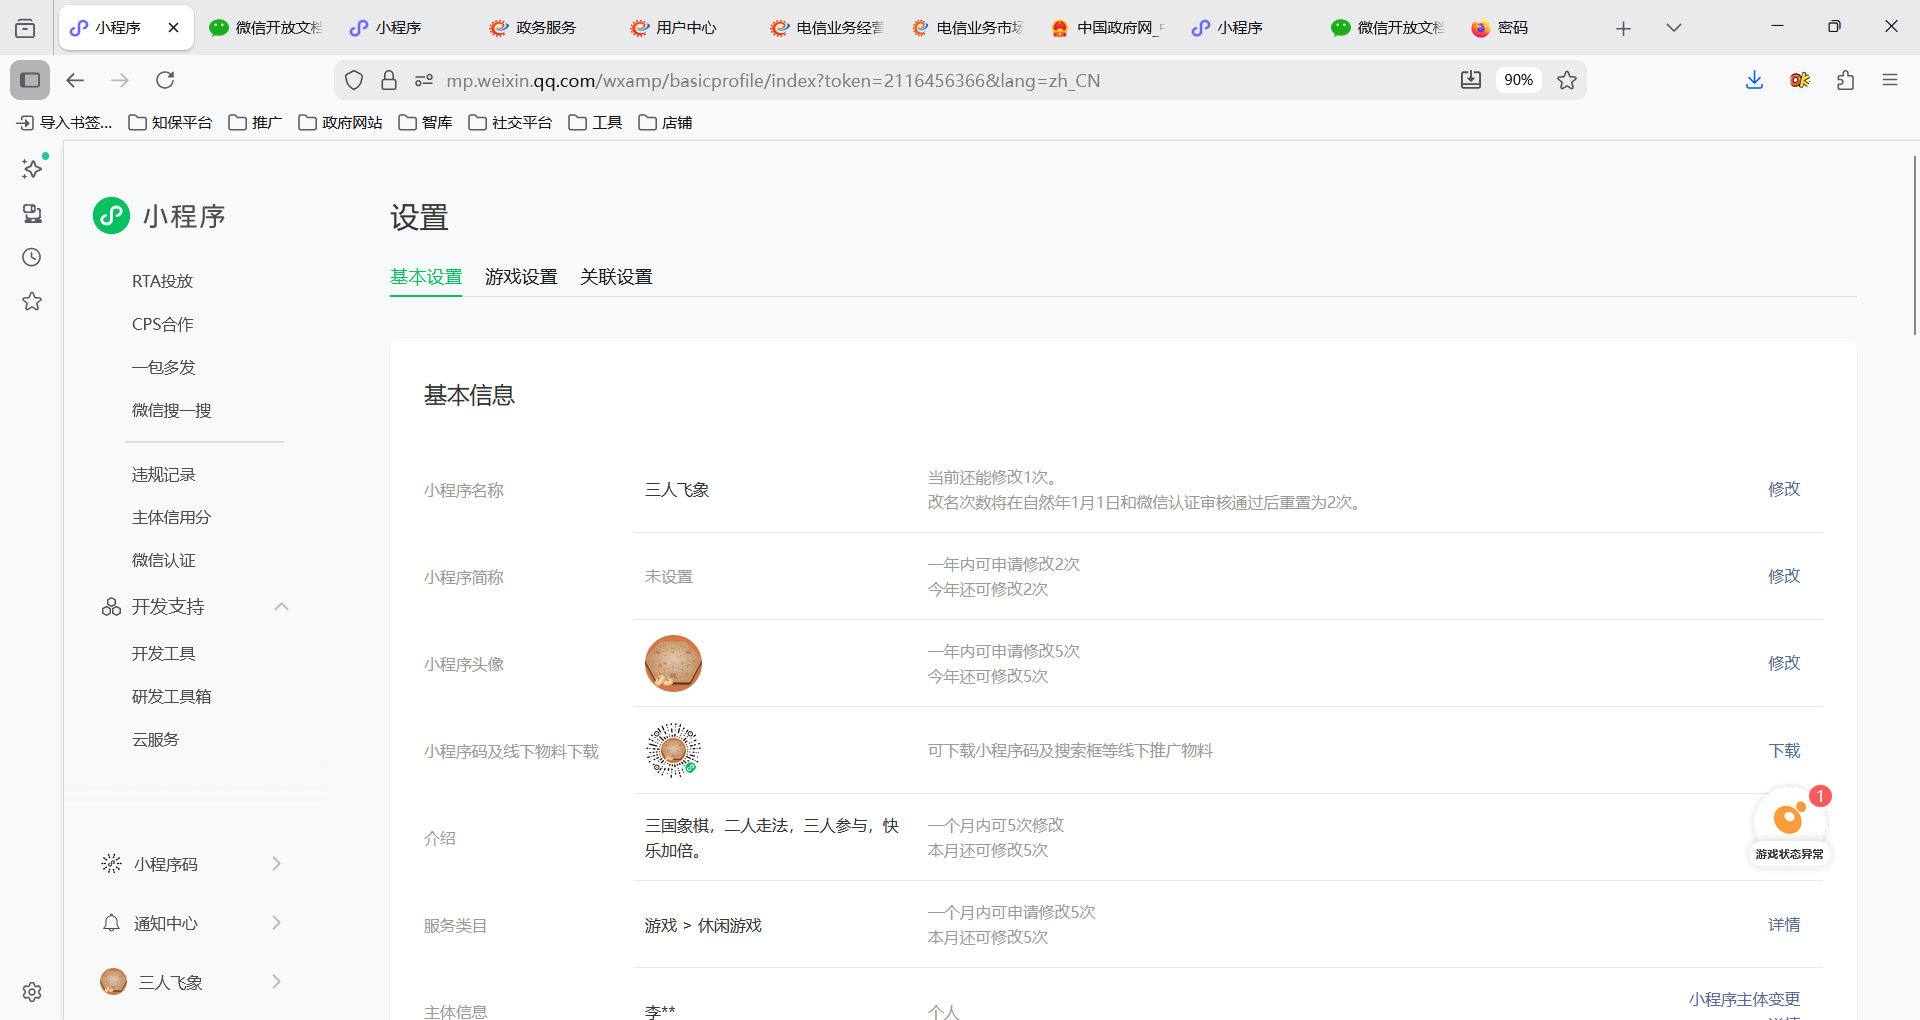Click the site security padlock icon

[389, 80]
